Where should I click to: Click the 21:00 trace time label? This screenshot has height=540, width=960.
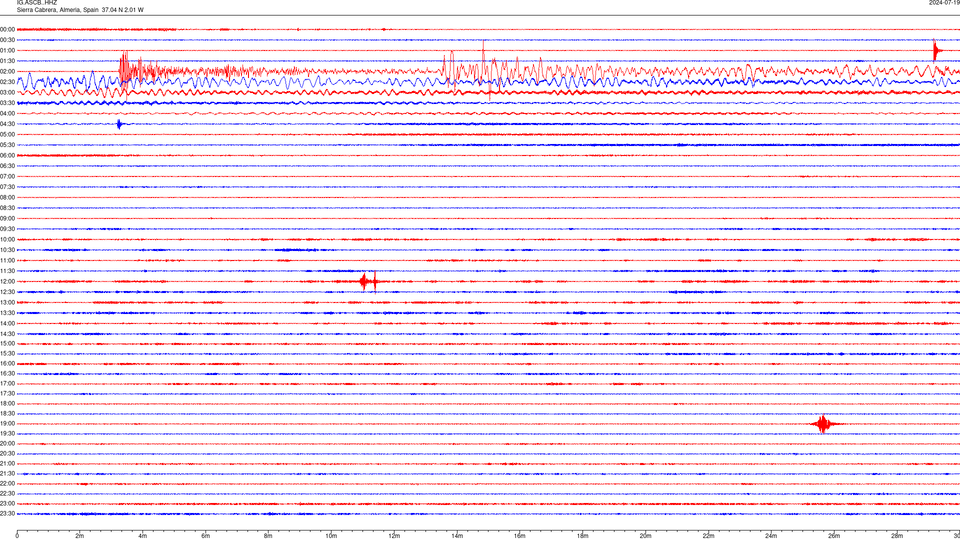pyautogui.click(x=7, y=463)
